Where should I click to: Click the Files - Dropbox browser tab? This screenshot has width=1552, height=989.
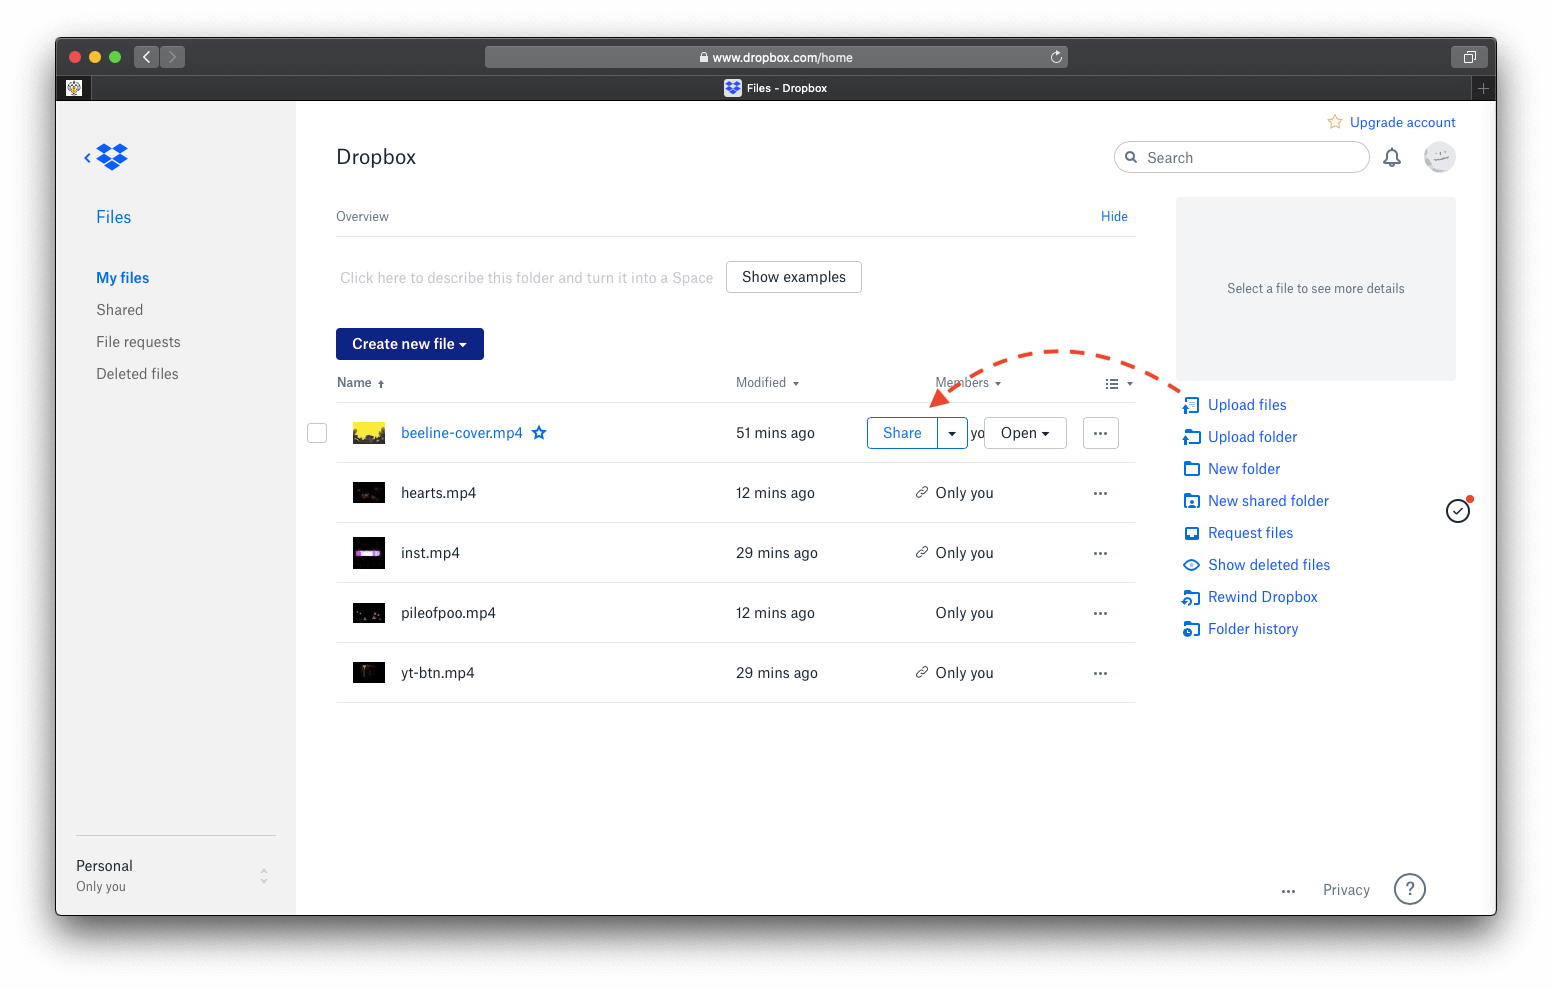click(x=776, y=88)
